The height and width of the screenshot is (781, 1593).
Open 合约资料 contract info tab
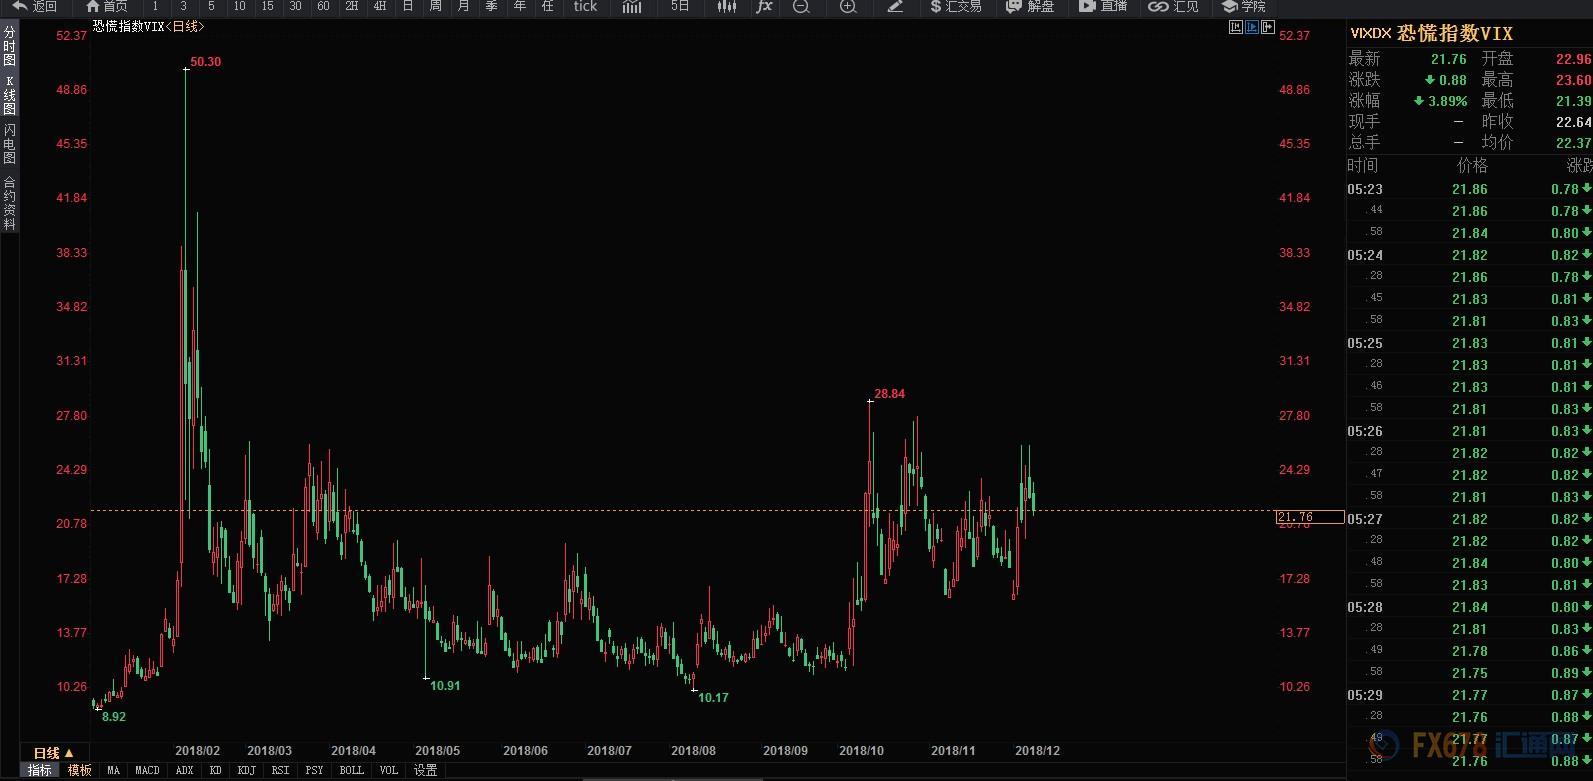[x=9, y=203]
